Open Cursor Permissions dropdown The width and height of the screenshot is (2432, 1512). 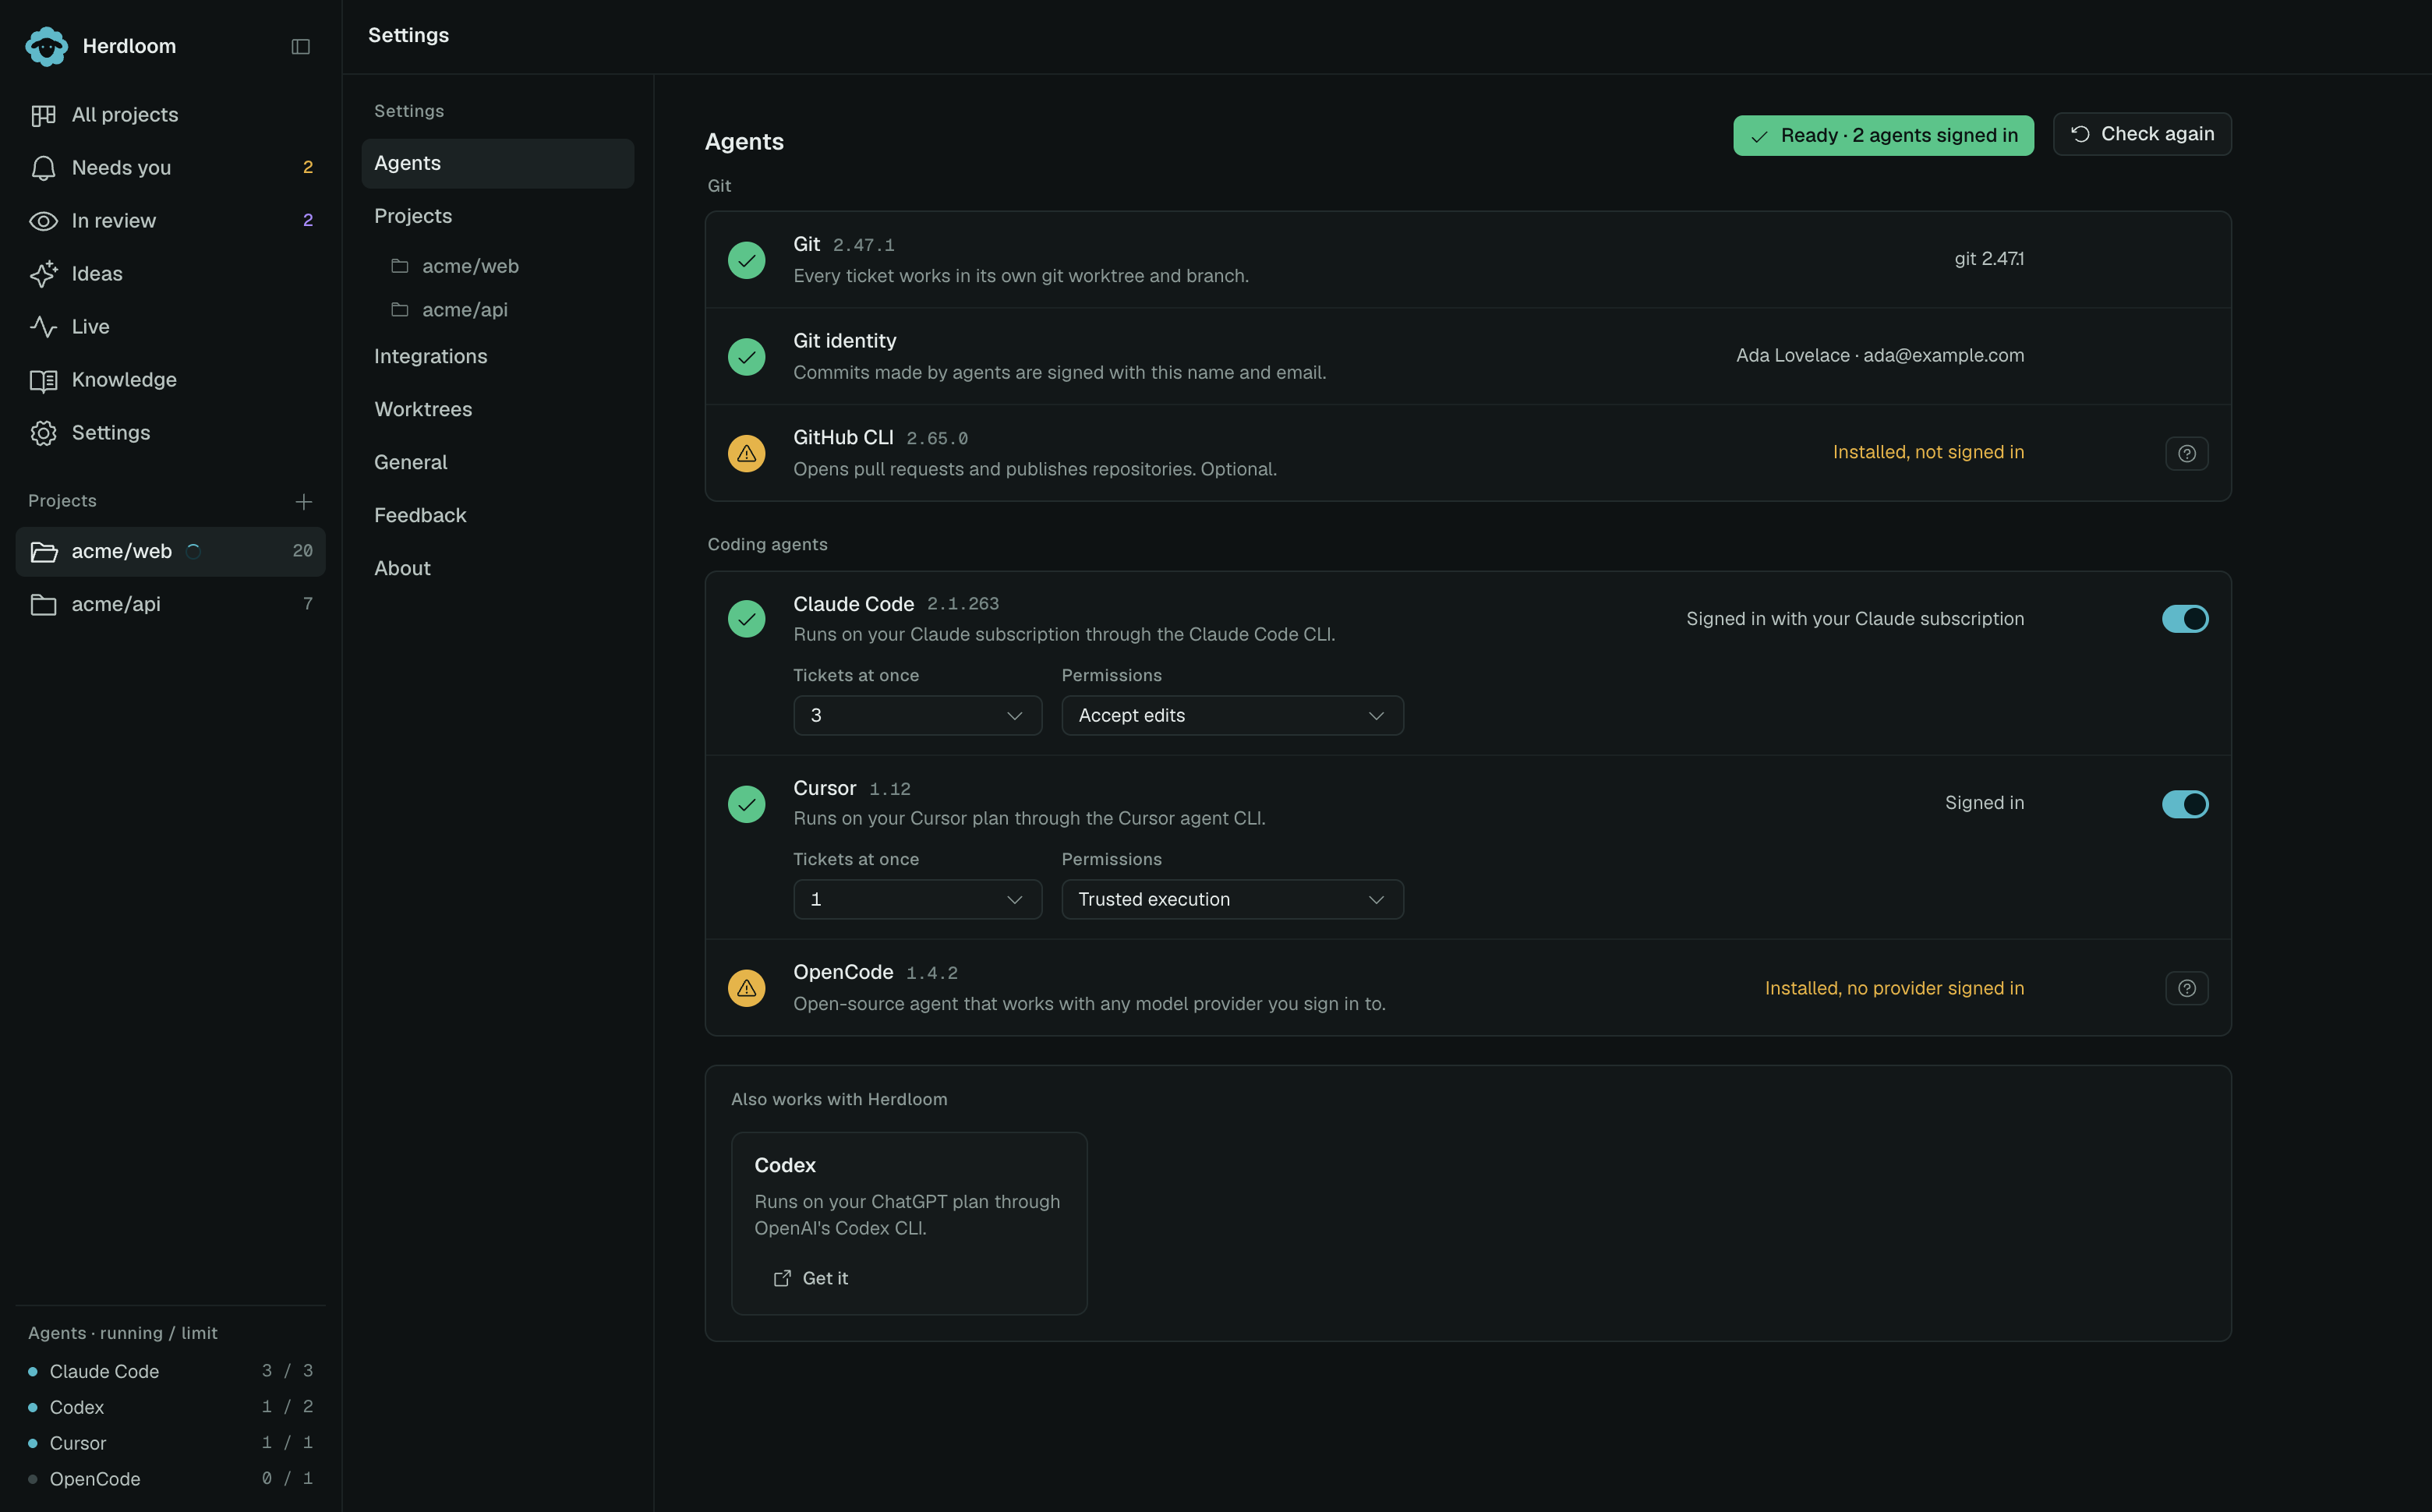point(1232,900)
